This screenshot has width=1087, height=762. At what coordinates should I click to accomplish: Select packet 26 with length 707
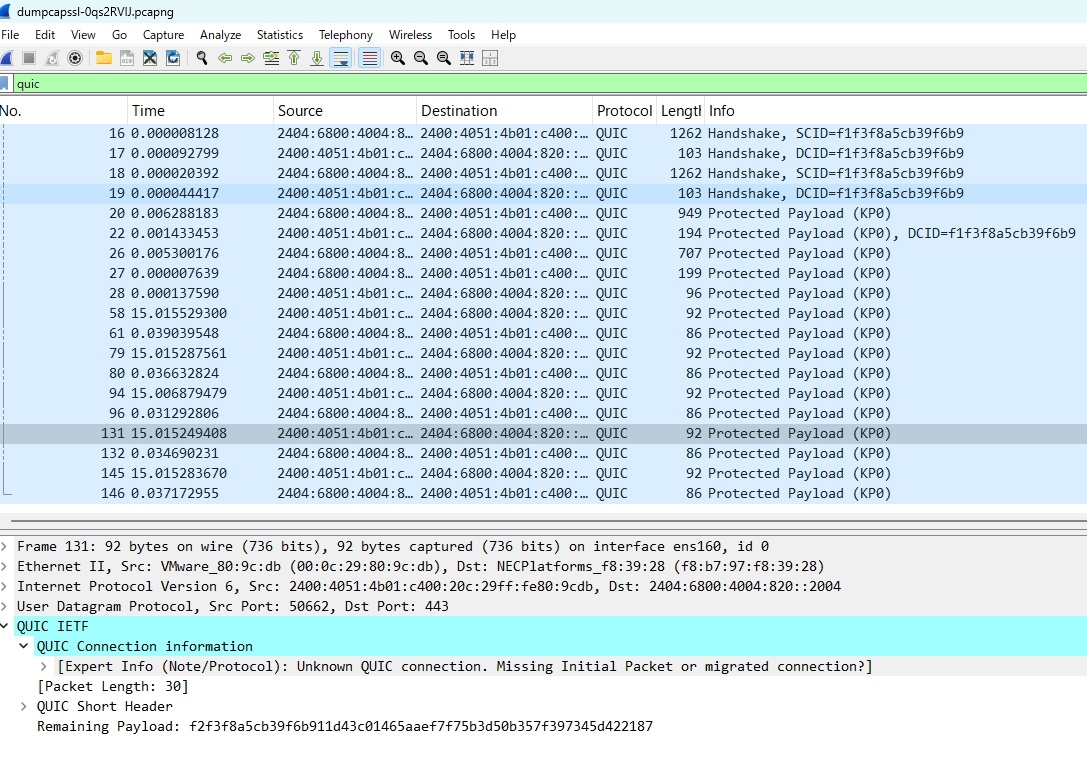click(x=544, y=254)
